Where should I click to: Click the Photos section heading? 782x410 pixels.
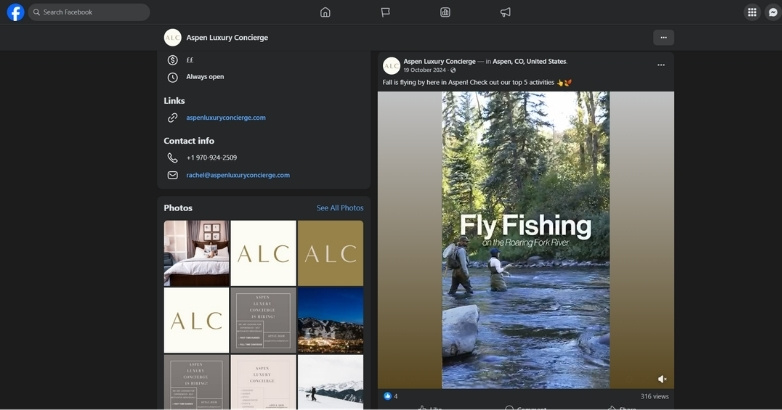[x=178, y=208]
